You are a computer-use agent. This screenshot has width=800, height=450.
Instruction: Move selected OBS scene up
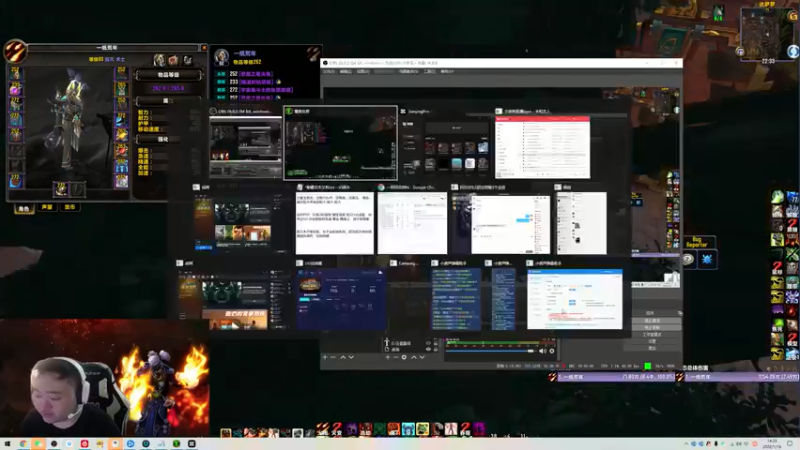coord(343,357)
